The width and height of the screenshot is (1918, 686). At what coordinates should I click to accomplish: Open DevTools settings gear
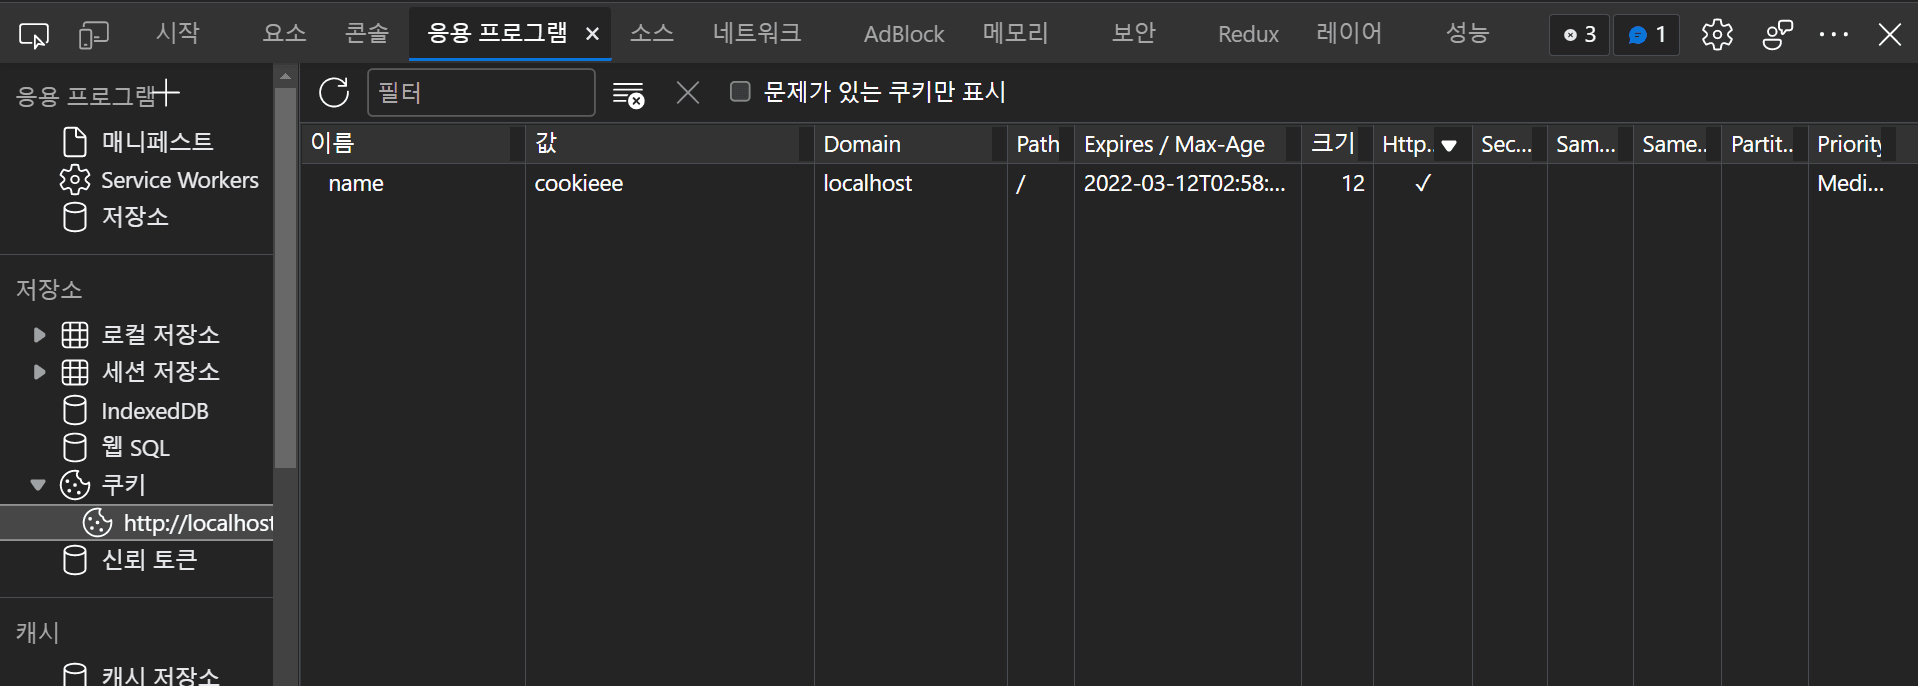tap(1717, 35)
